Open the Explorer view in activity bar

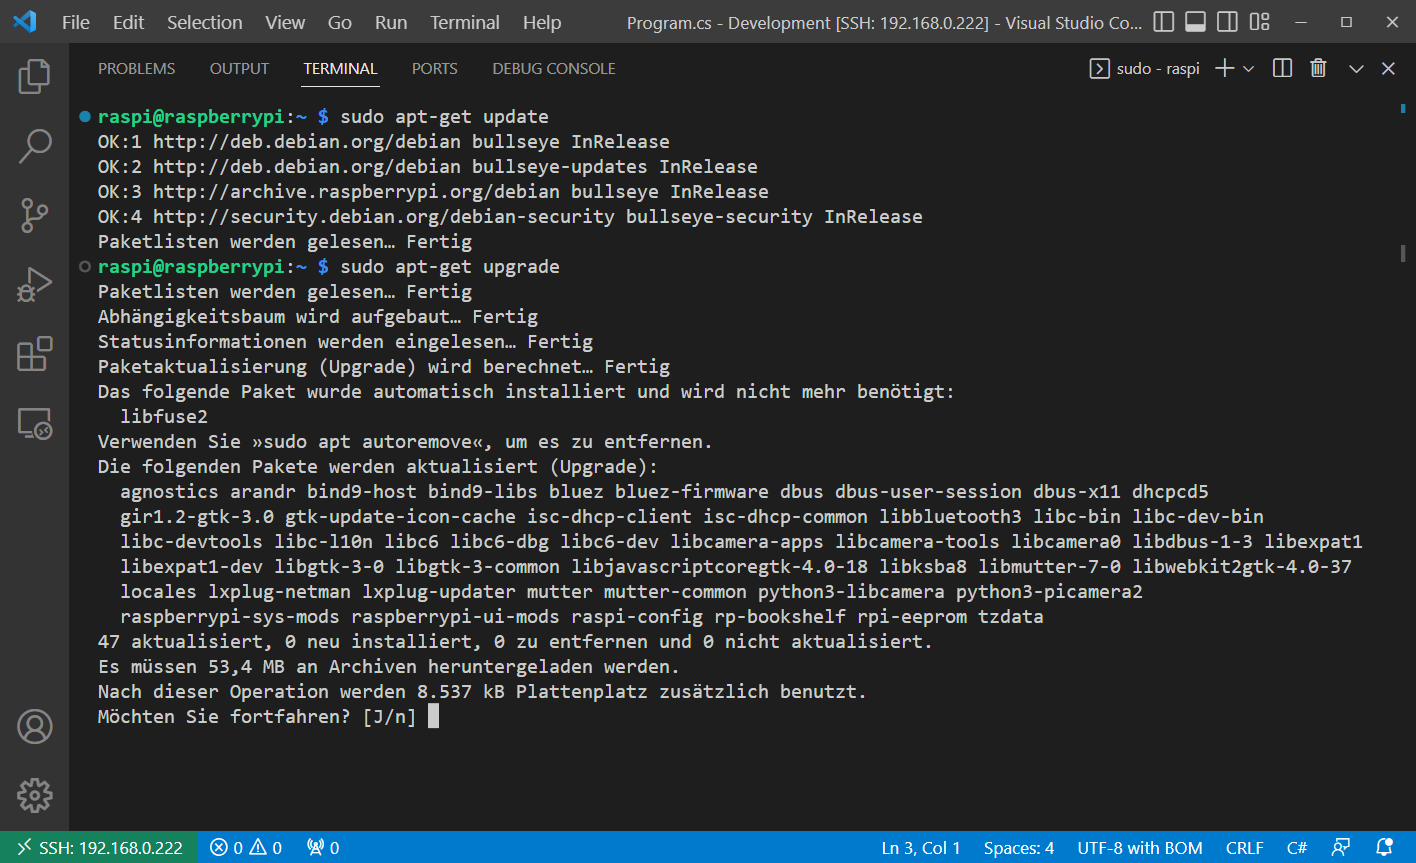[x=34, y=77]
